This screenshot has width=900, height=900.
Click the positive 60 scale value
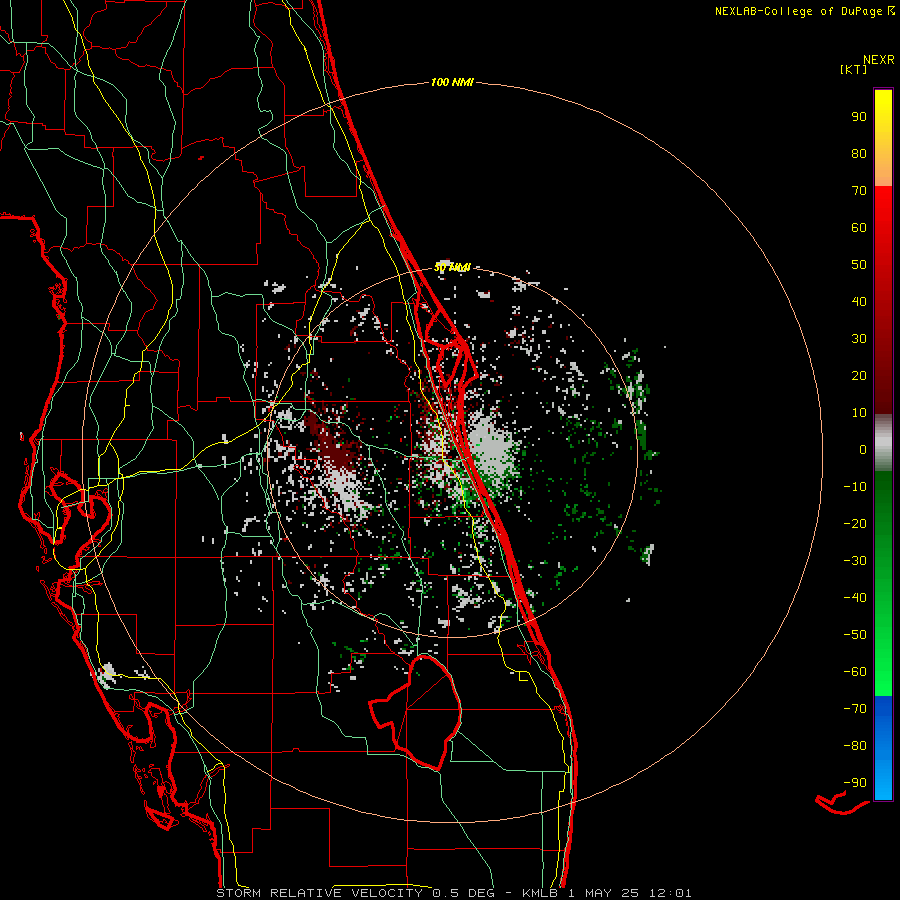859,227
